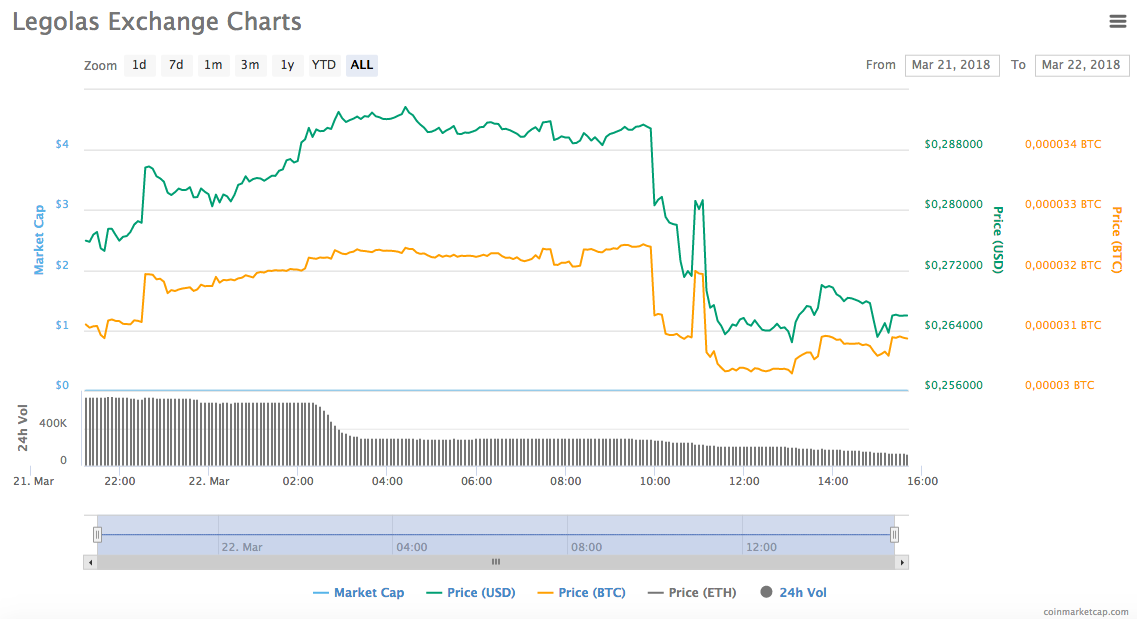Click the navigator 08:00 label
The width and height of the screenshot is (1137, 619).
click(586, 547)
